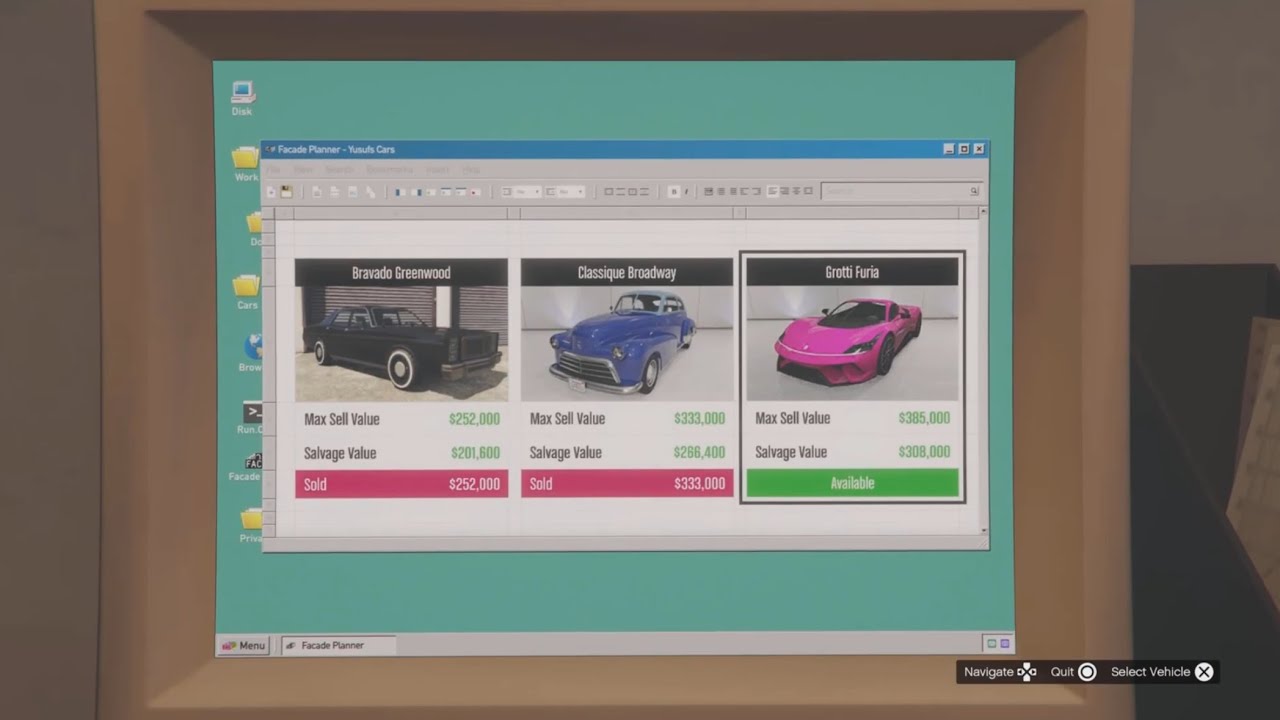Viewport: 1280px width, 720px height.
Task: Click the Navigate d-pad prompt
Action: pos(999,672)
